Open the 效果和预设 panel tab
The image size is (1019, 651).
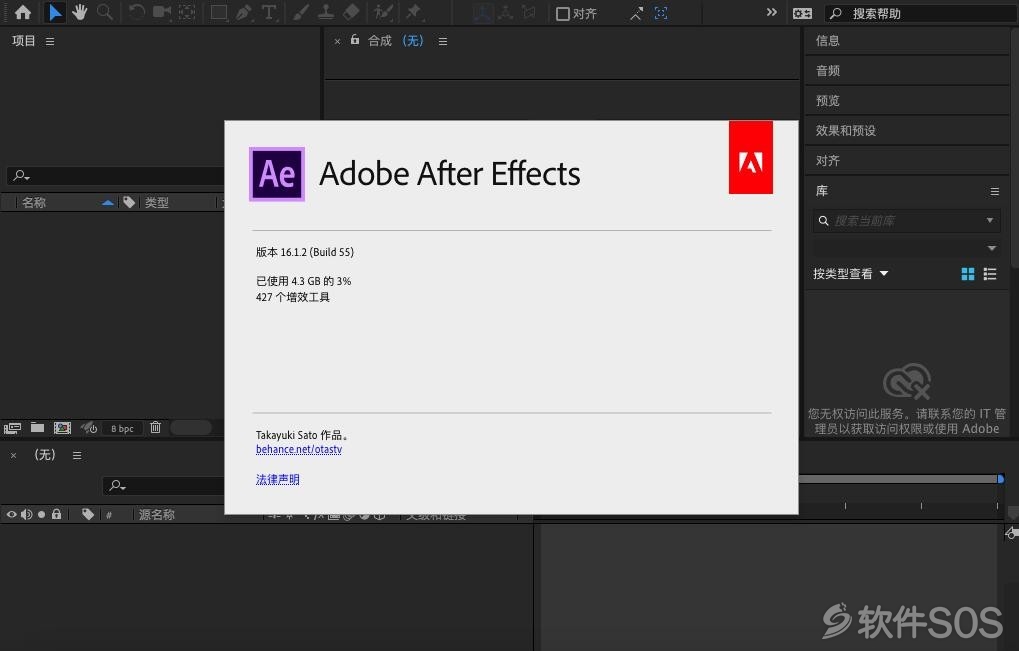[x=845, y=131]
